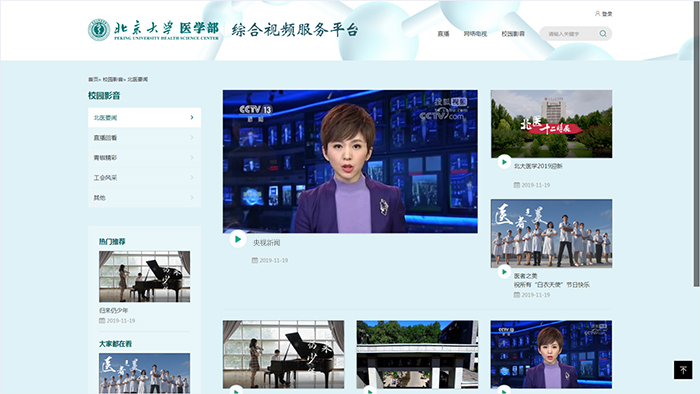Click the user login icon
700x394 pixels.
pyautogui.click(x=597, y=13)
